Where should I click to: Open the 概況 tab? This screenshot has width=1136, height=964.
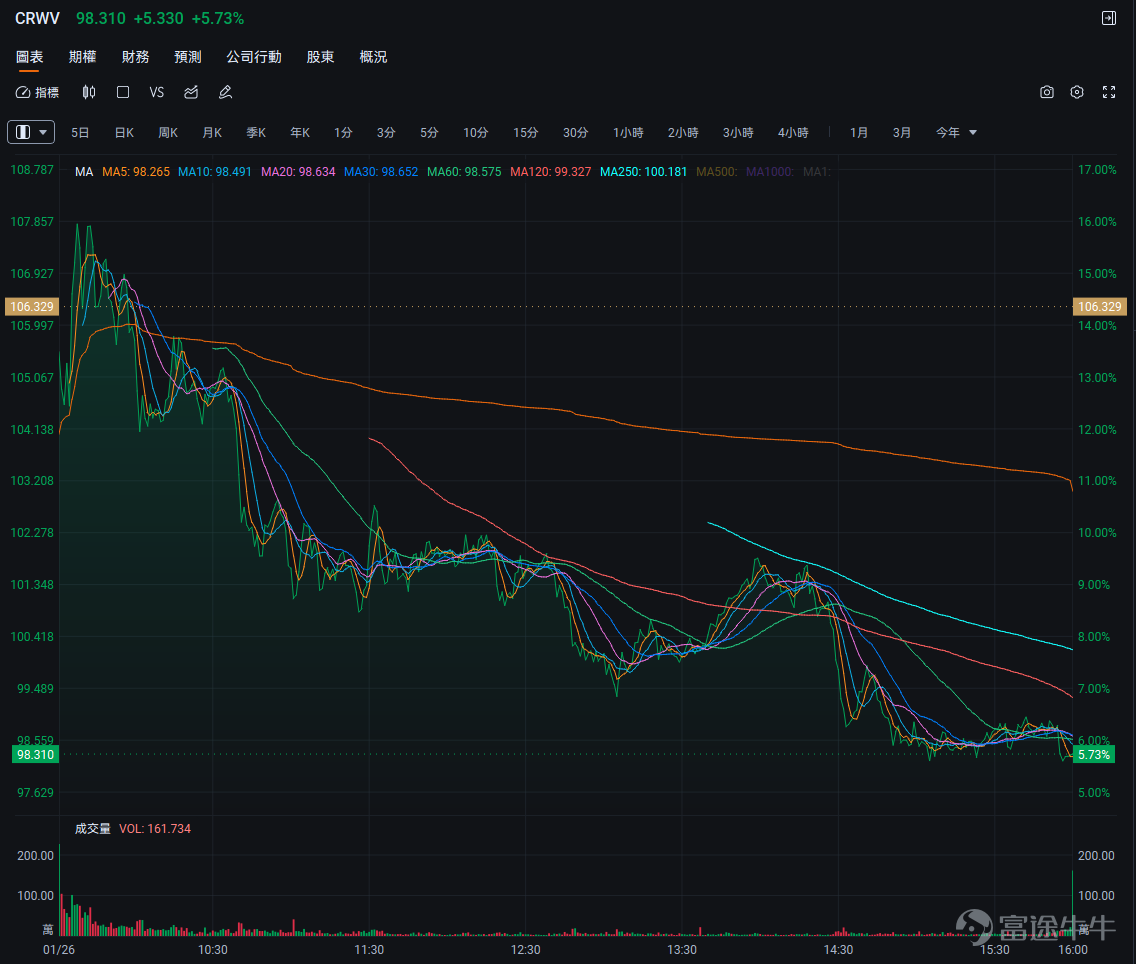pos(373,56)
